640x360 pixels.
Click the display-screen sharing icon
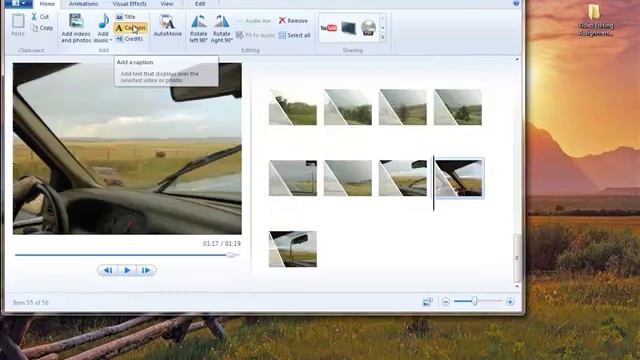pos(349,28)
